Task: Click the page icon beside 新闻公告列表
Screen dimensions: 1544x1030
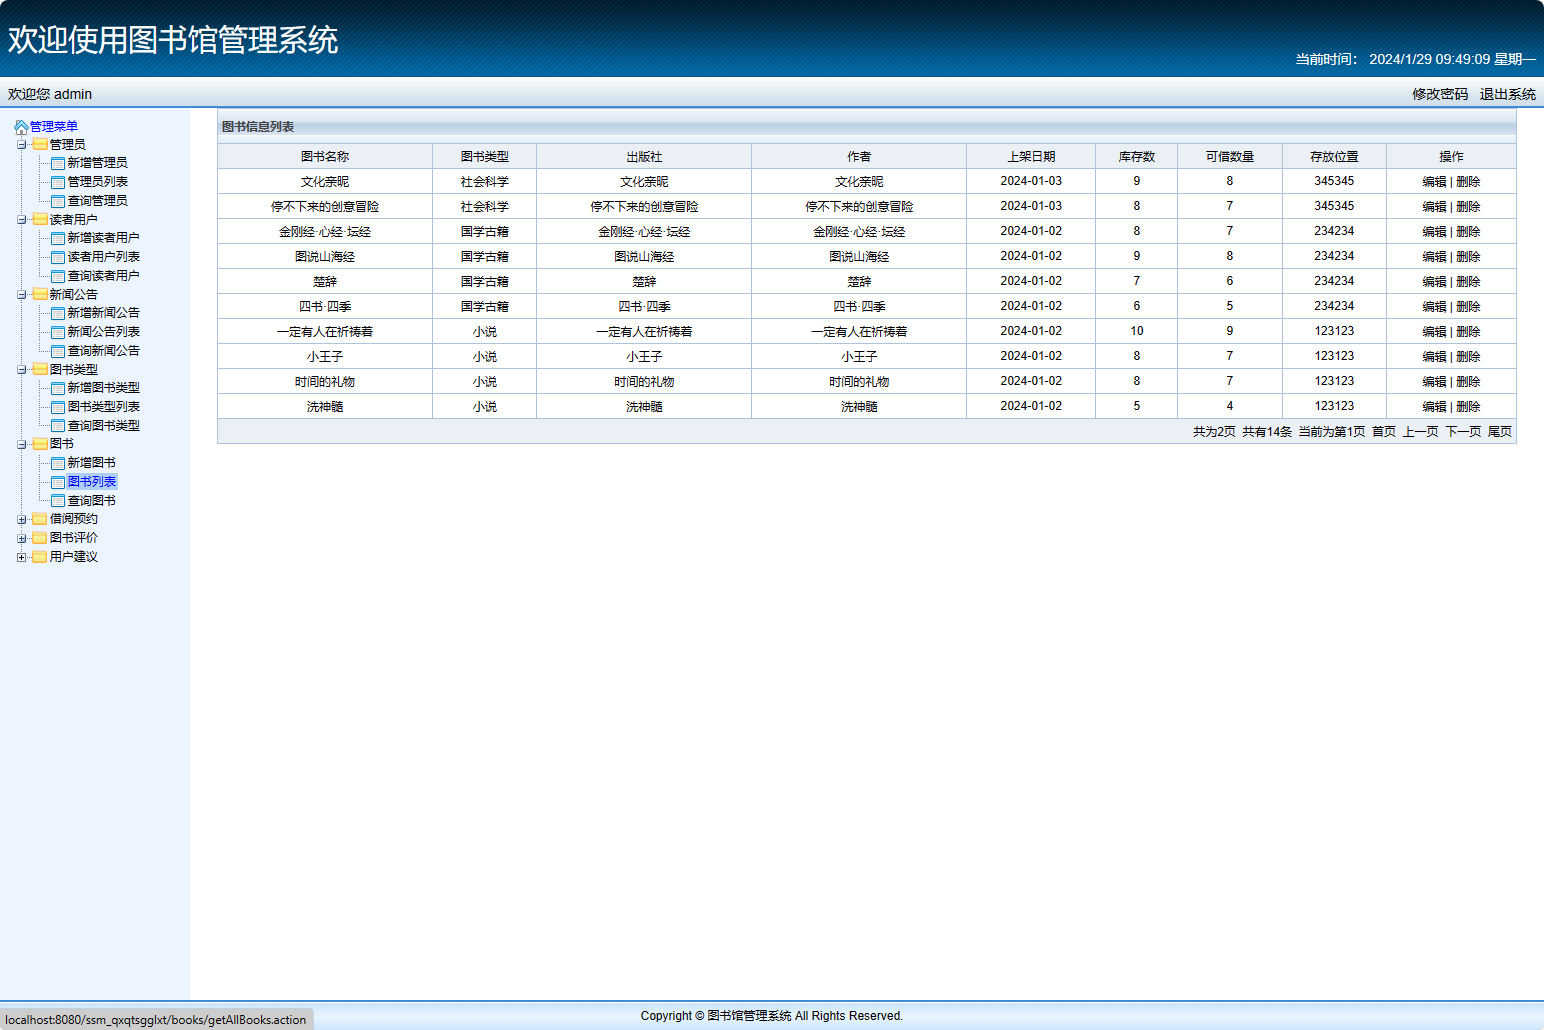Action: pos(58,332)
